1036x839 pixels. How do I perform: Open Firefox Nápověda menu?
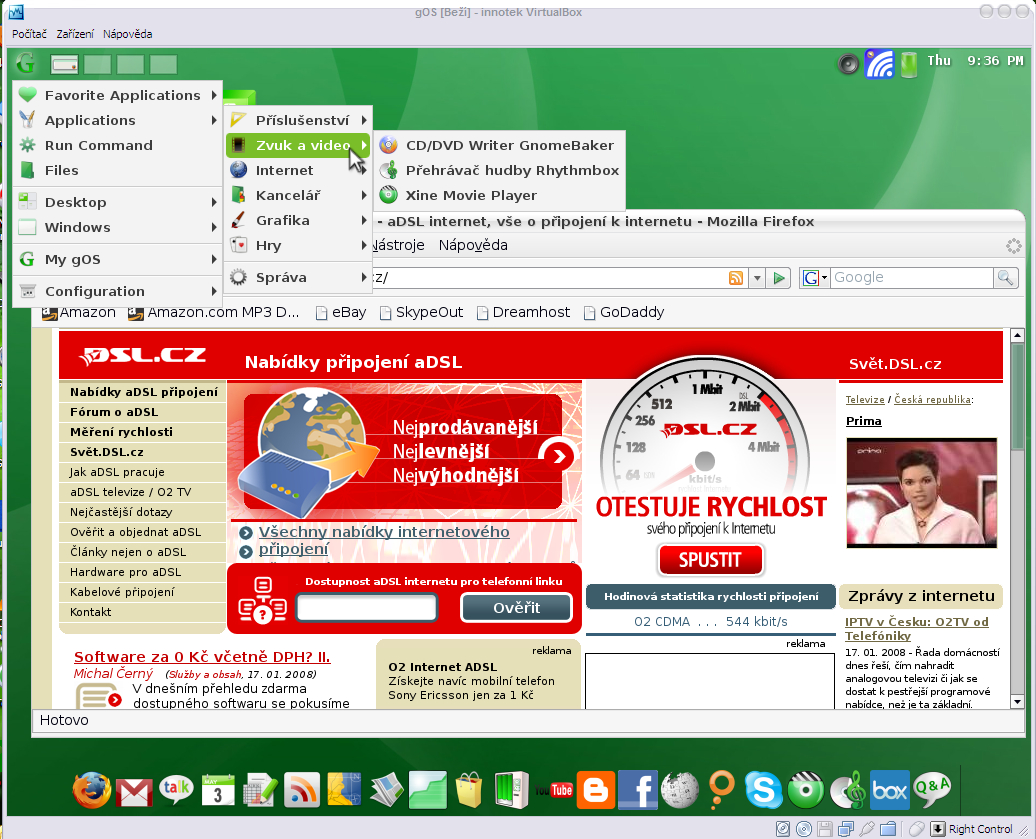click(473, 245)
